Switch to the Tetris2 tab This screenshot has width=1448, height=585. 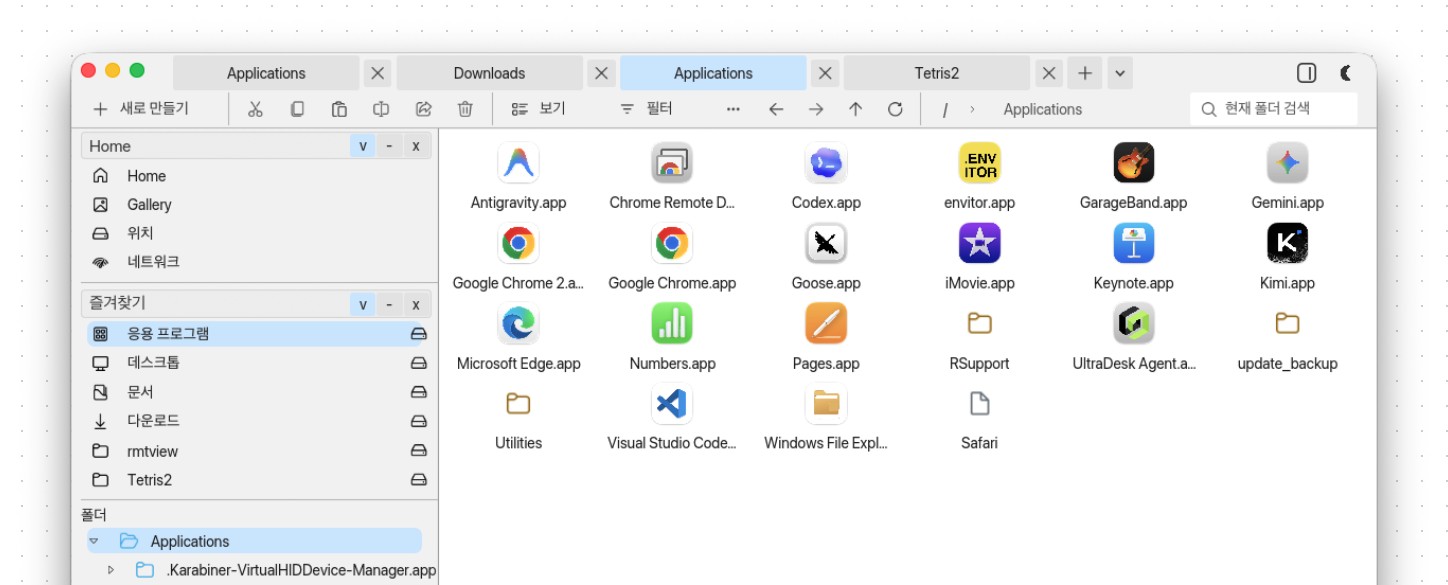pyautogui.click(x=937, y=73)
